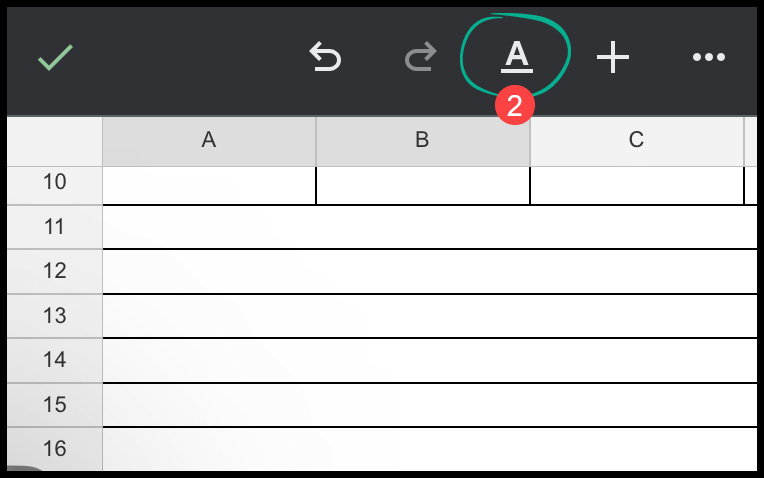
Task: Select row 15 header
Action: [x=55, y=405]
